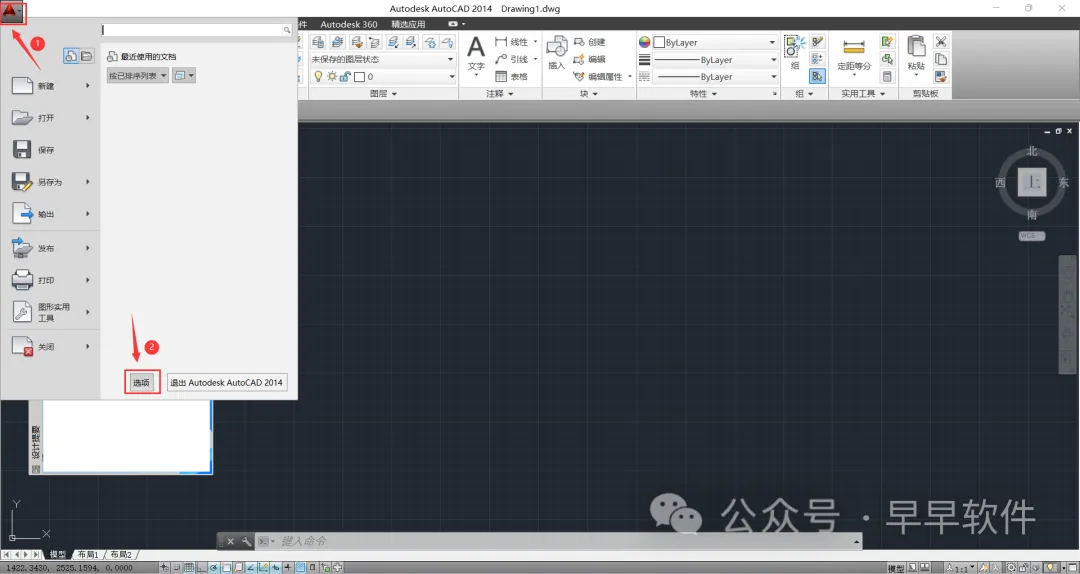Viewport: 1080px width, 574px height.
Task: Open the WCS coordinate system dropdown
Action: coord(1032,236)
